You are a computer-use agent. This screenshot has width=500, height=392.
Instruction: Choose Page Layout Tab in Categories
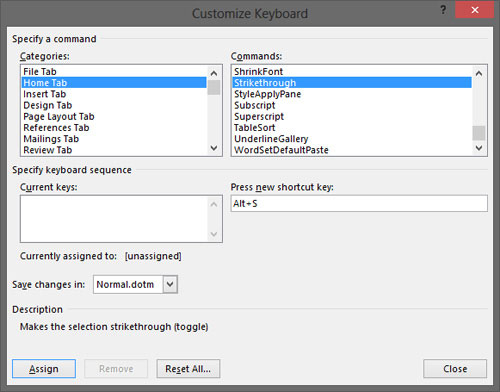59,116
